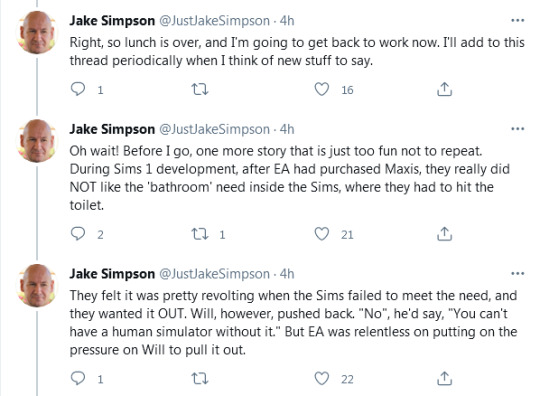Retweet the 'lunch is over' tweet

click(x=200, y=90)
